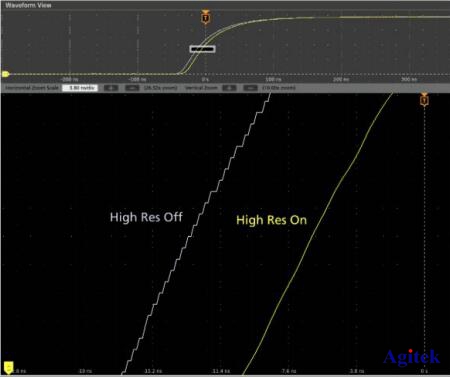450x377 pixels.
Task: Click the Vertical Zoom label
Action: 201,88
